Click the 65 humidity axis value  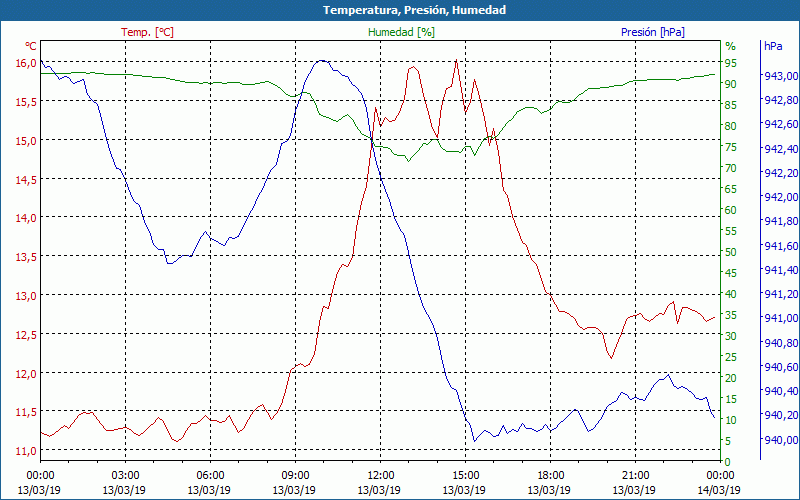[731, 189]
